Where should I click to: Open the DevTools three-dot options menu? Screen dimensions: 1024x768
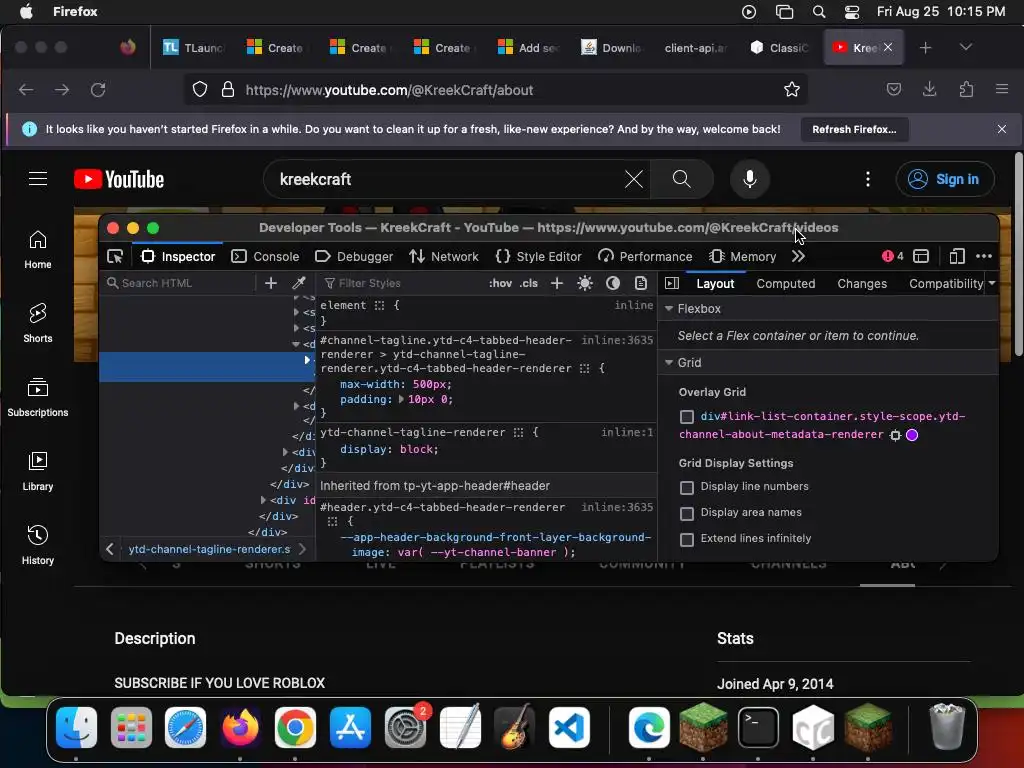click(984, 257)
